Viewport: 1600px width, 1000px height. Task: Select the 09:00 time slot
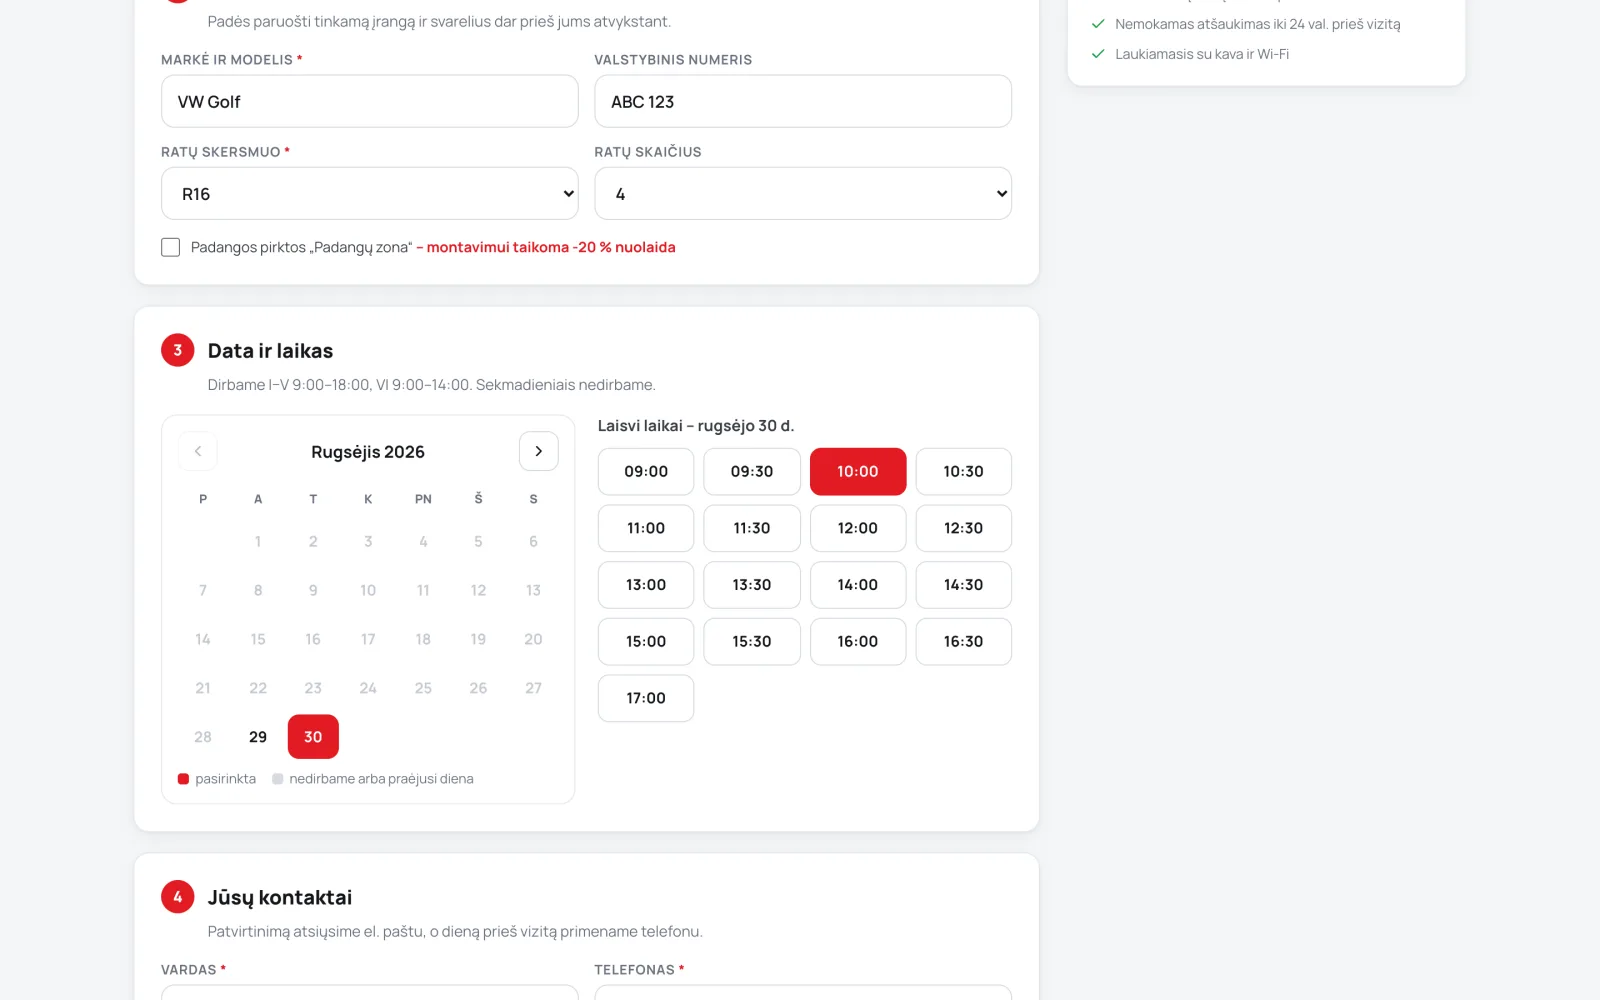point(646,472)
